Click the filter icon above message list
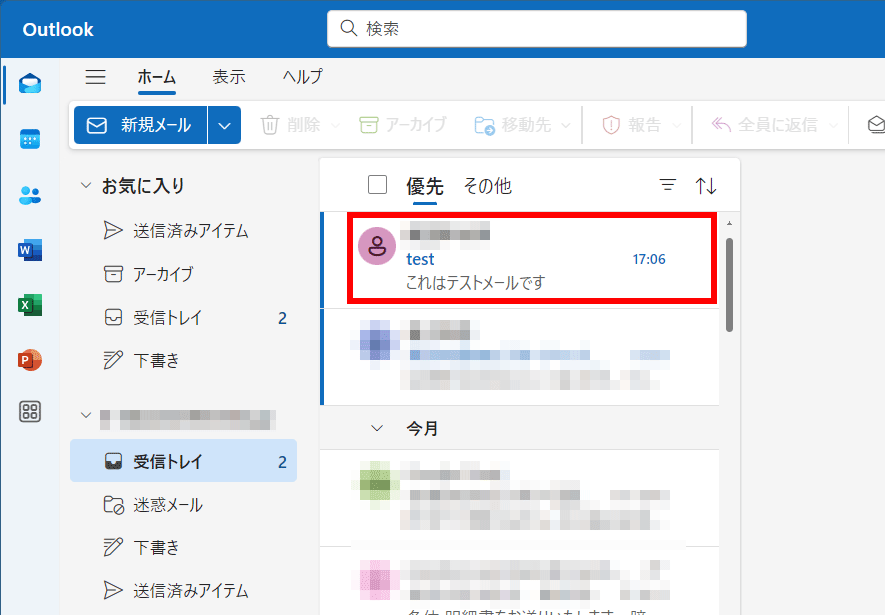The height and width of the screenshot is (615, 885). (668, 185)
